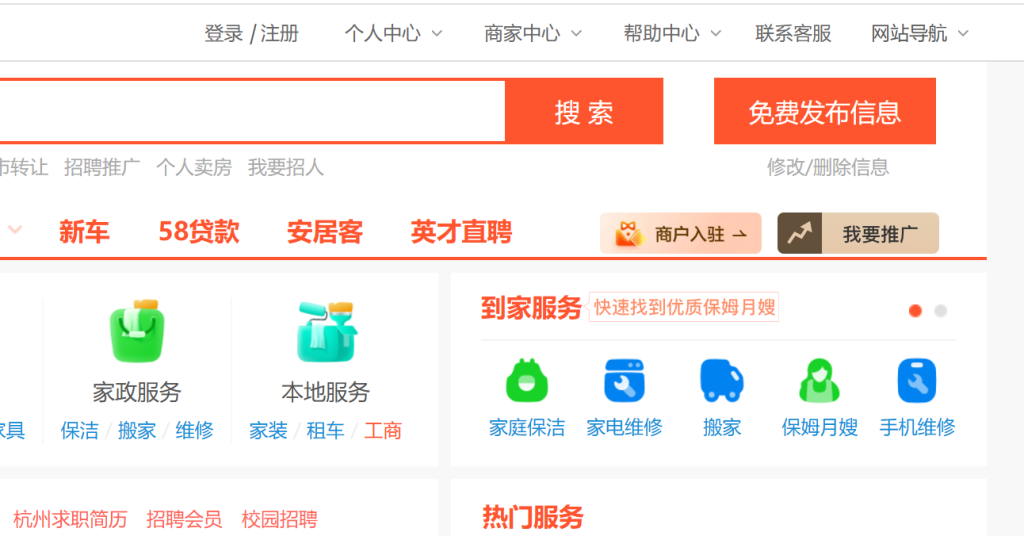Go to the 英才直聘 tab
The image size is (1024, 536).
[x=461, y=232]
